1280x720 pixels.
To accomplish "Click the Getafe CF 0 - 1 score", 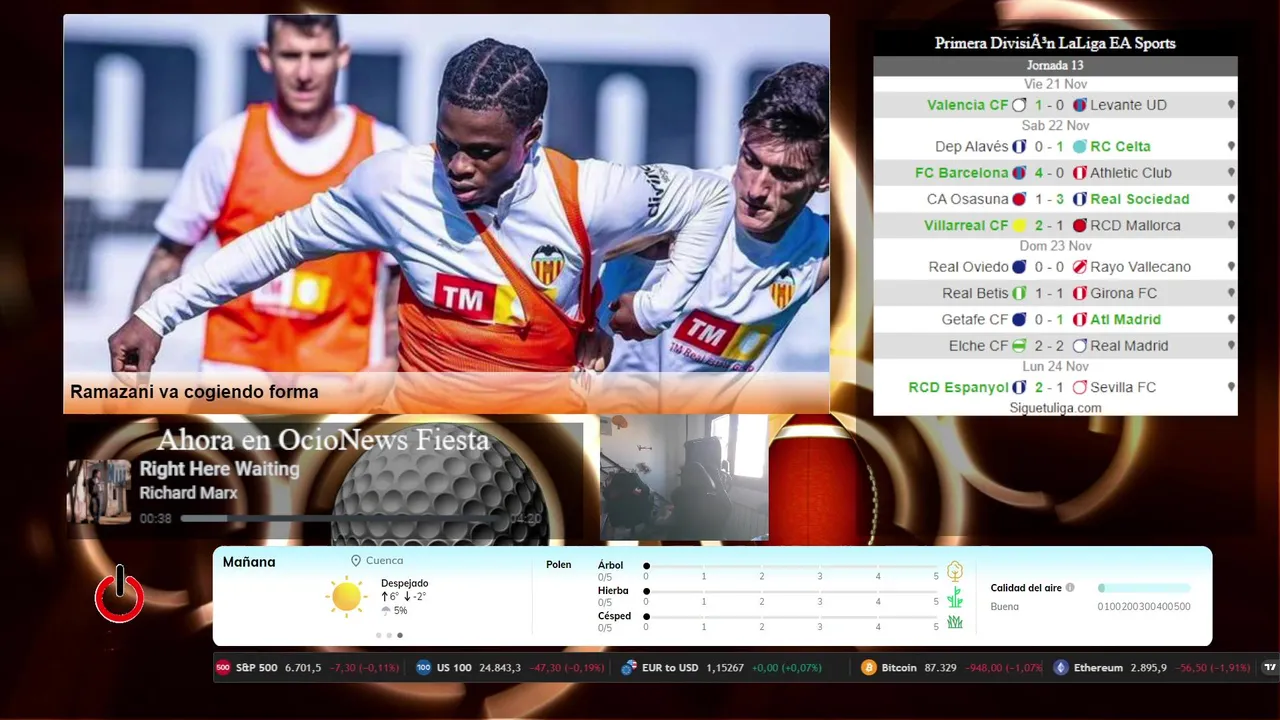I will [1050, 320].
